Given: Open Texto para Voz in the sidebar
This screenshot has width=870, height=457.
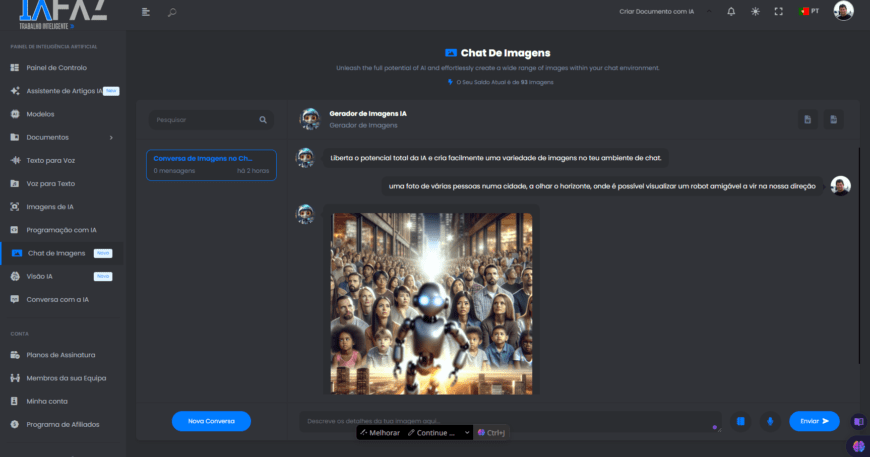Looking at the screenshot, I should (50, 160).
